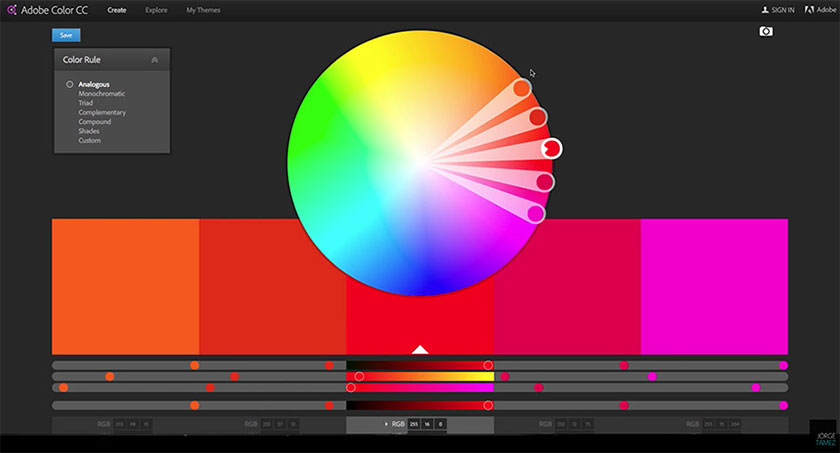The width and height of the screenshot is (840, 453).
Task: Click the Adobe Color CC logo icon
Action: click(10, 10)
